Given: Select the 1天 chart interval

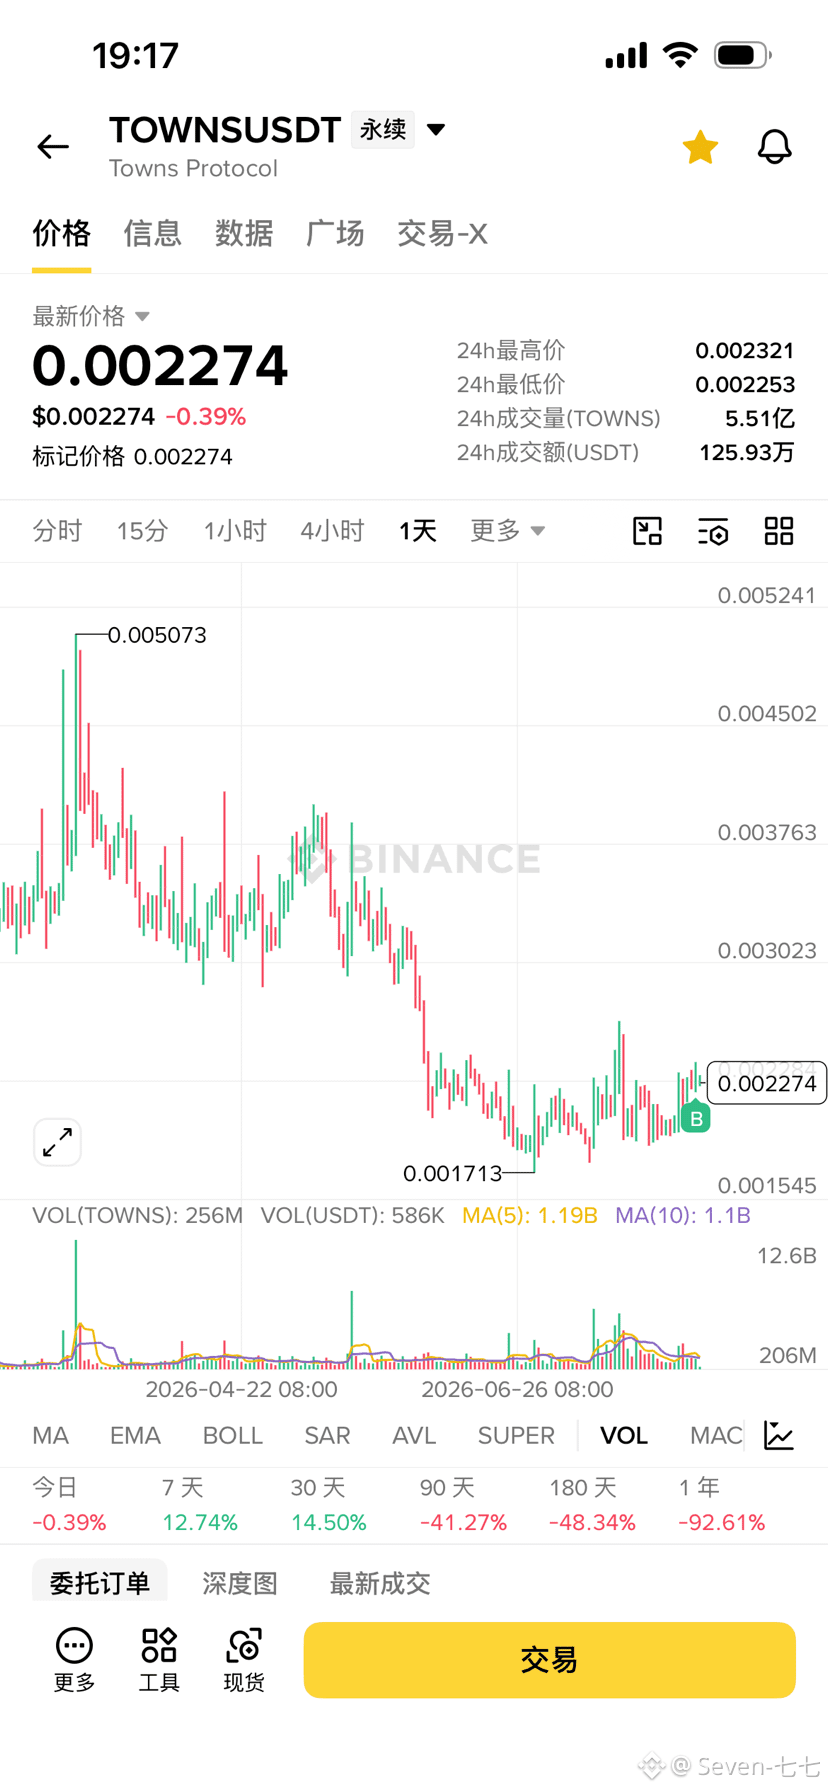Looking at the screenshot, I should 418,531.
